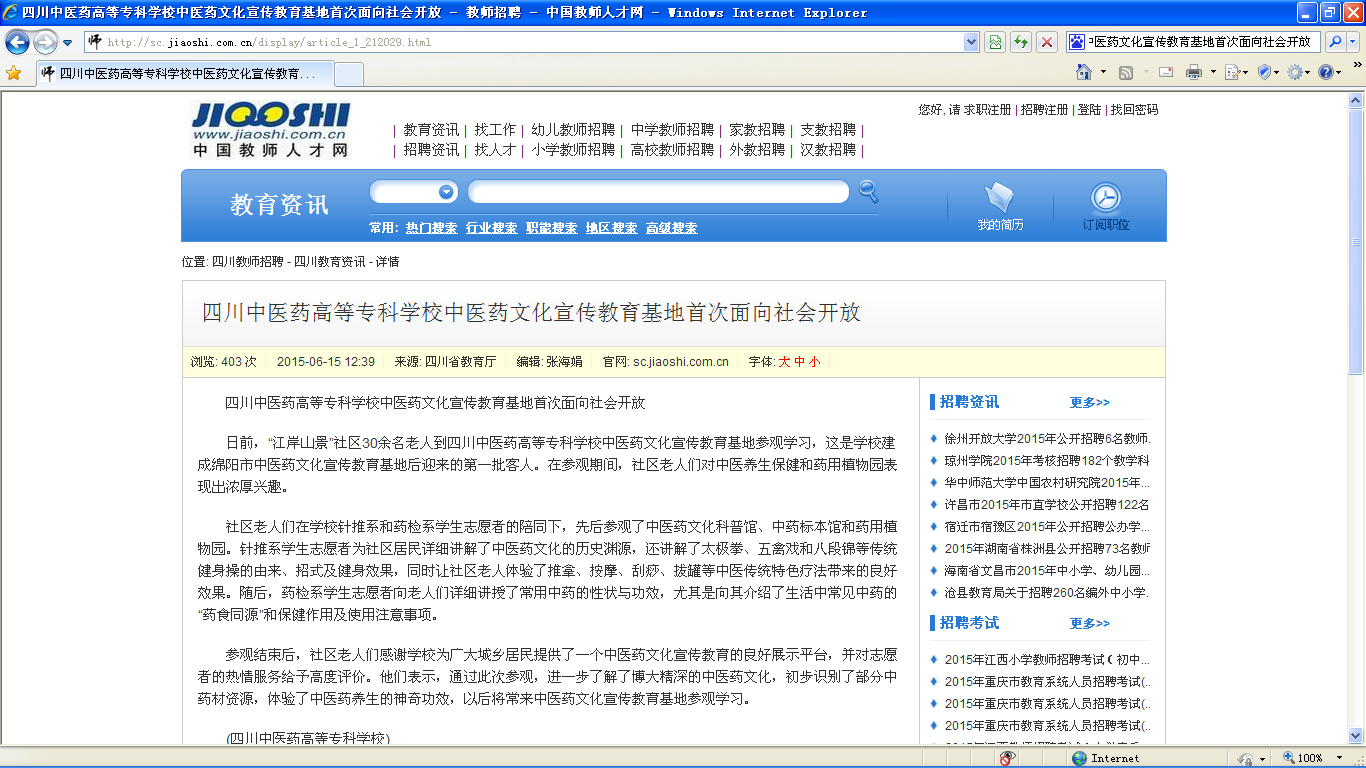Open the Home page icon

click(1084, 72)
